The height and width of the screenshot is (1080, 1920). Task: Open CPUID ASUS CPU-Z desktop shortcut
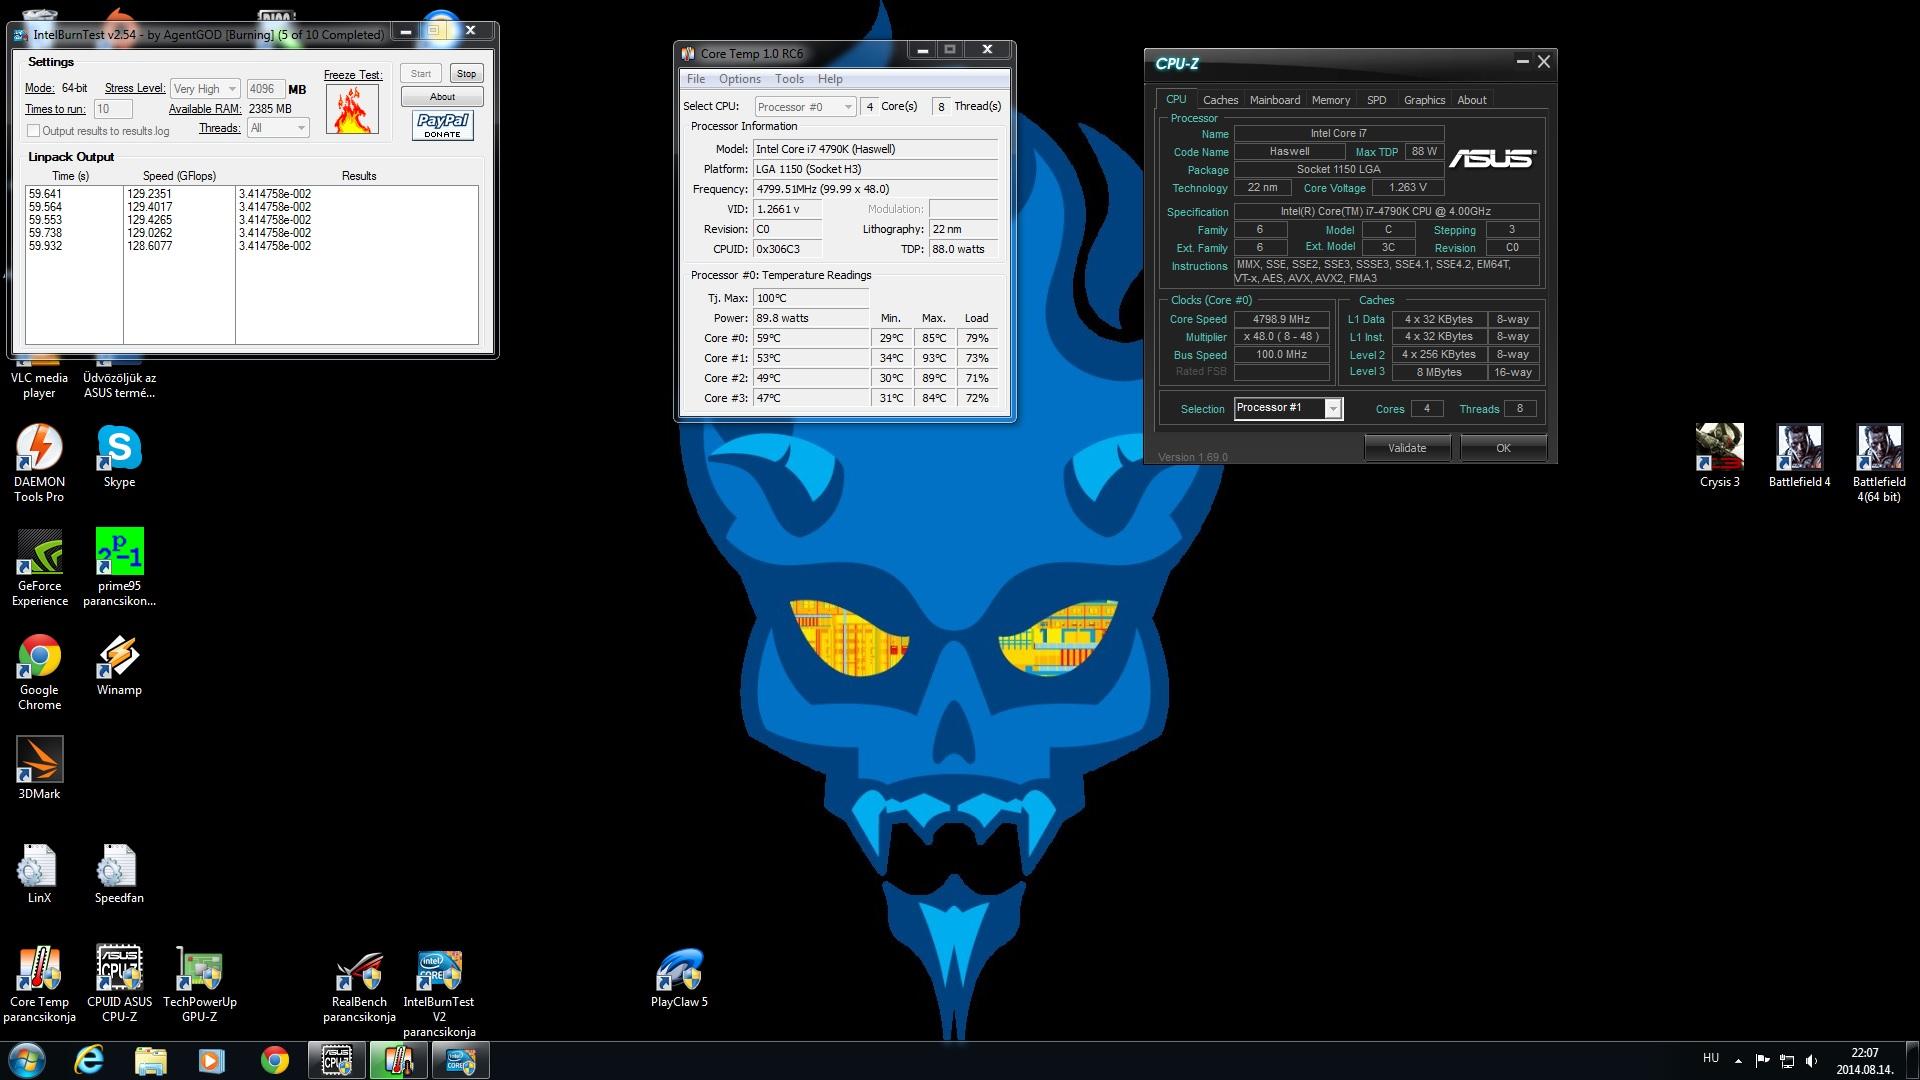click(119, 984)
